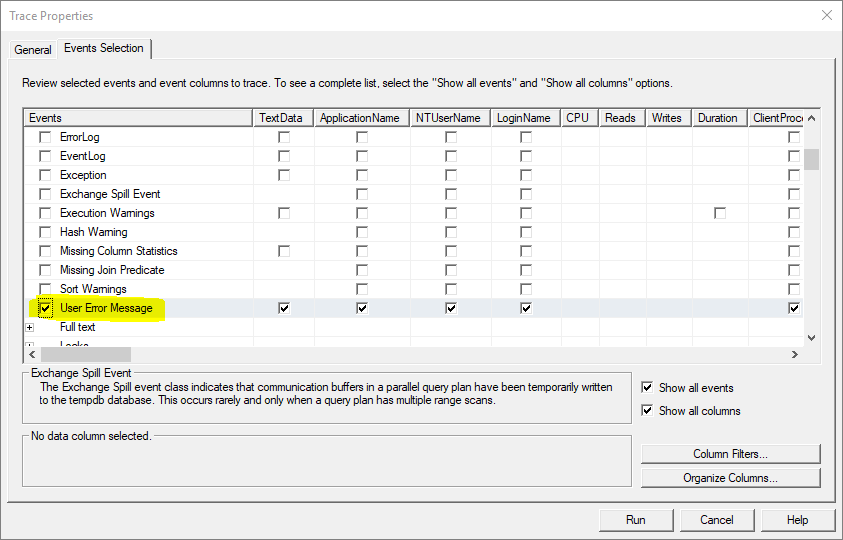Open Help for trace properties
The image size is (843, 540).
tap(797, 520)
